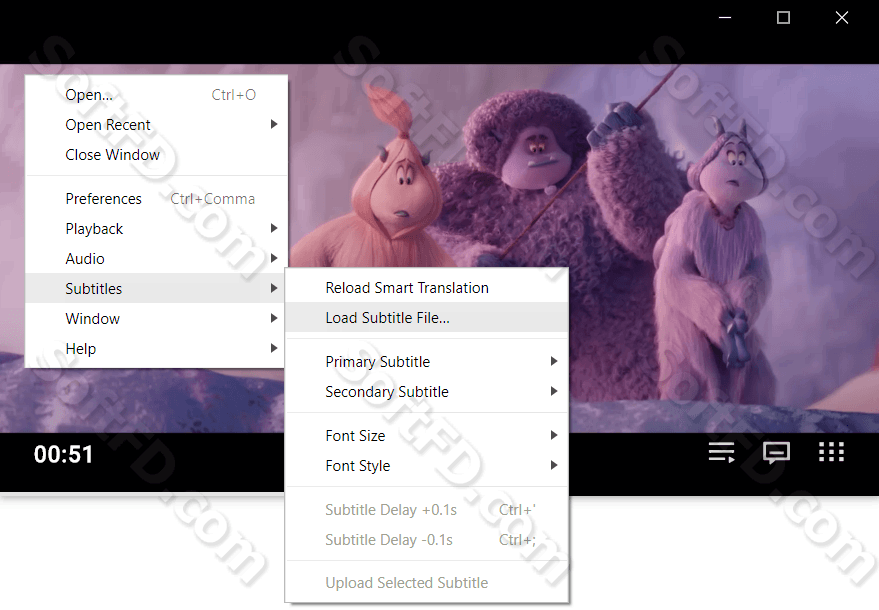This screenshot has width=879, height=610.
Task: Open the playlist queue icon
Action: tap(721, 452)
